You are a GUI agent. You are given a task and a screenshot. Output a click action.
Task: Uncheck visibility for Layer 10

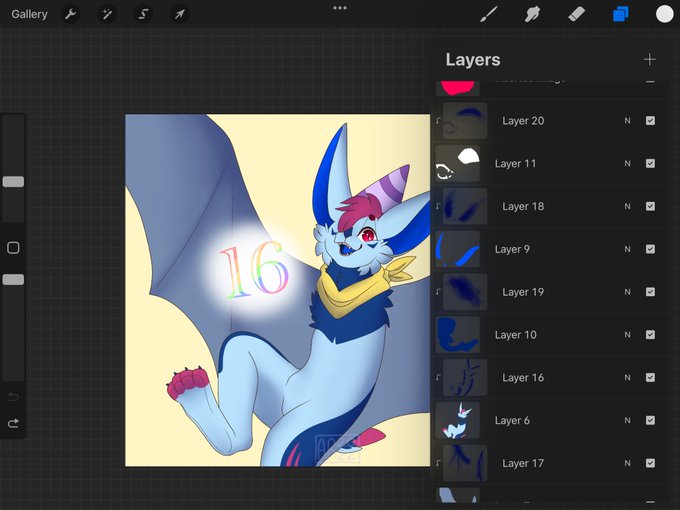[x=650, y=335]
